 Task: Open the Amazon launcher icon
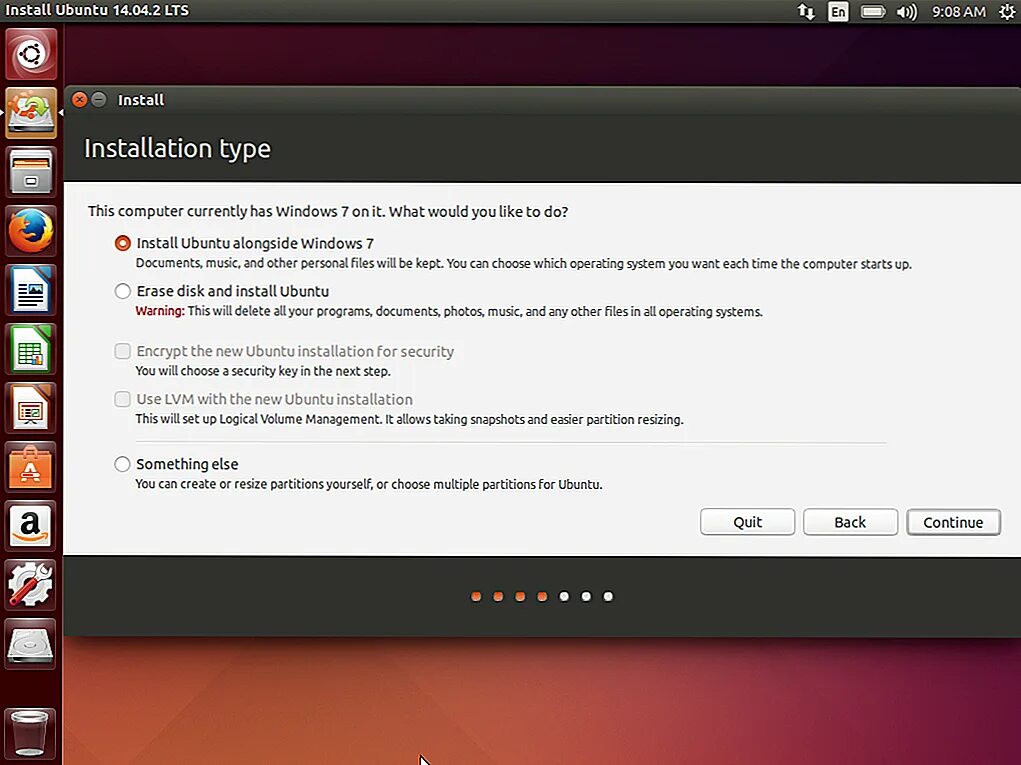31,526
